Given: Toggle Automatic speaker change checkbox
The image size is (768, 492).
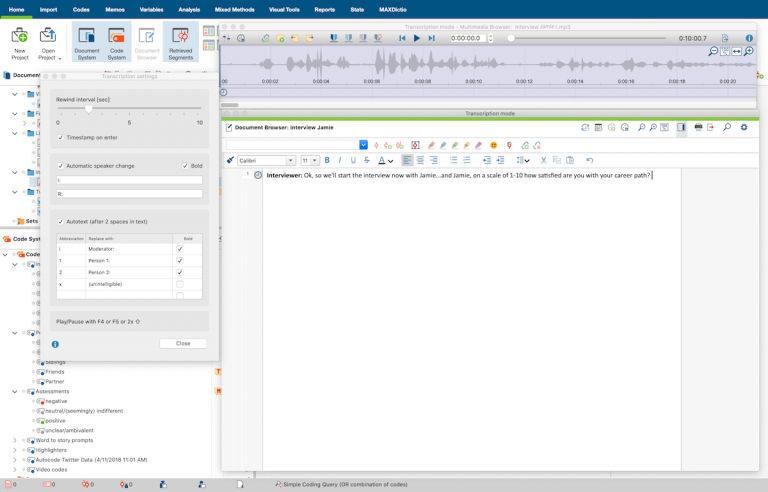Looking at the screenshot, I should pyautogui.click(x=61, y=166).
